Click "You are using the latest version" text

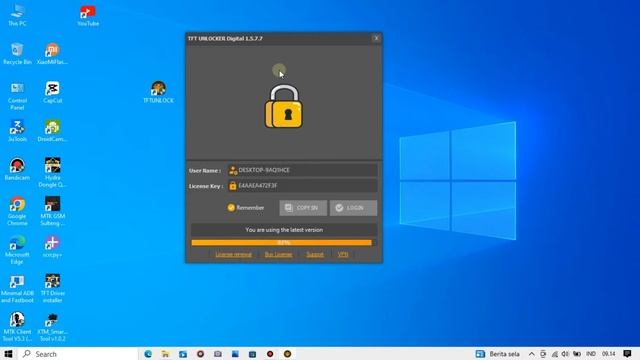point(284,230)
